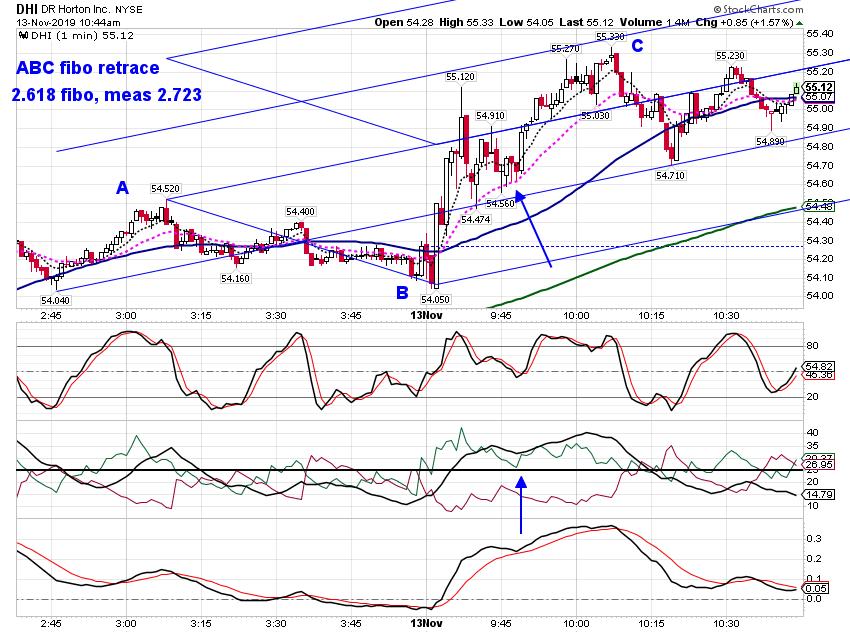The image size is (850, 633).
Task: Click the boxed 14.79 ADX value
Action: 819,494
